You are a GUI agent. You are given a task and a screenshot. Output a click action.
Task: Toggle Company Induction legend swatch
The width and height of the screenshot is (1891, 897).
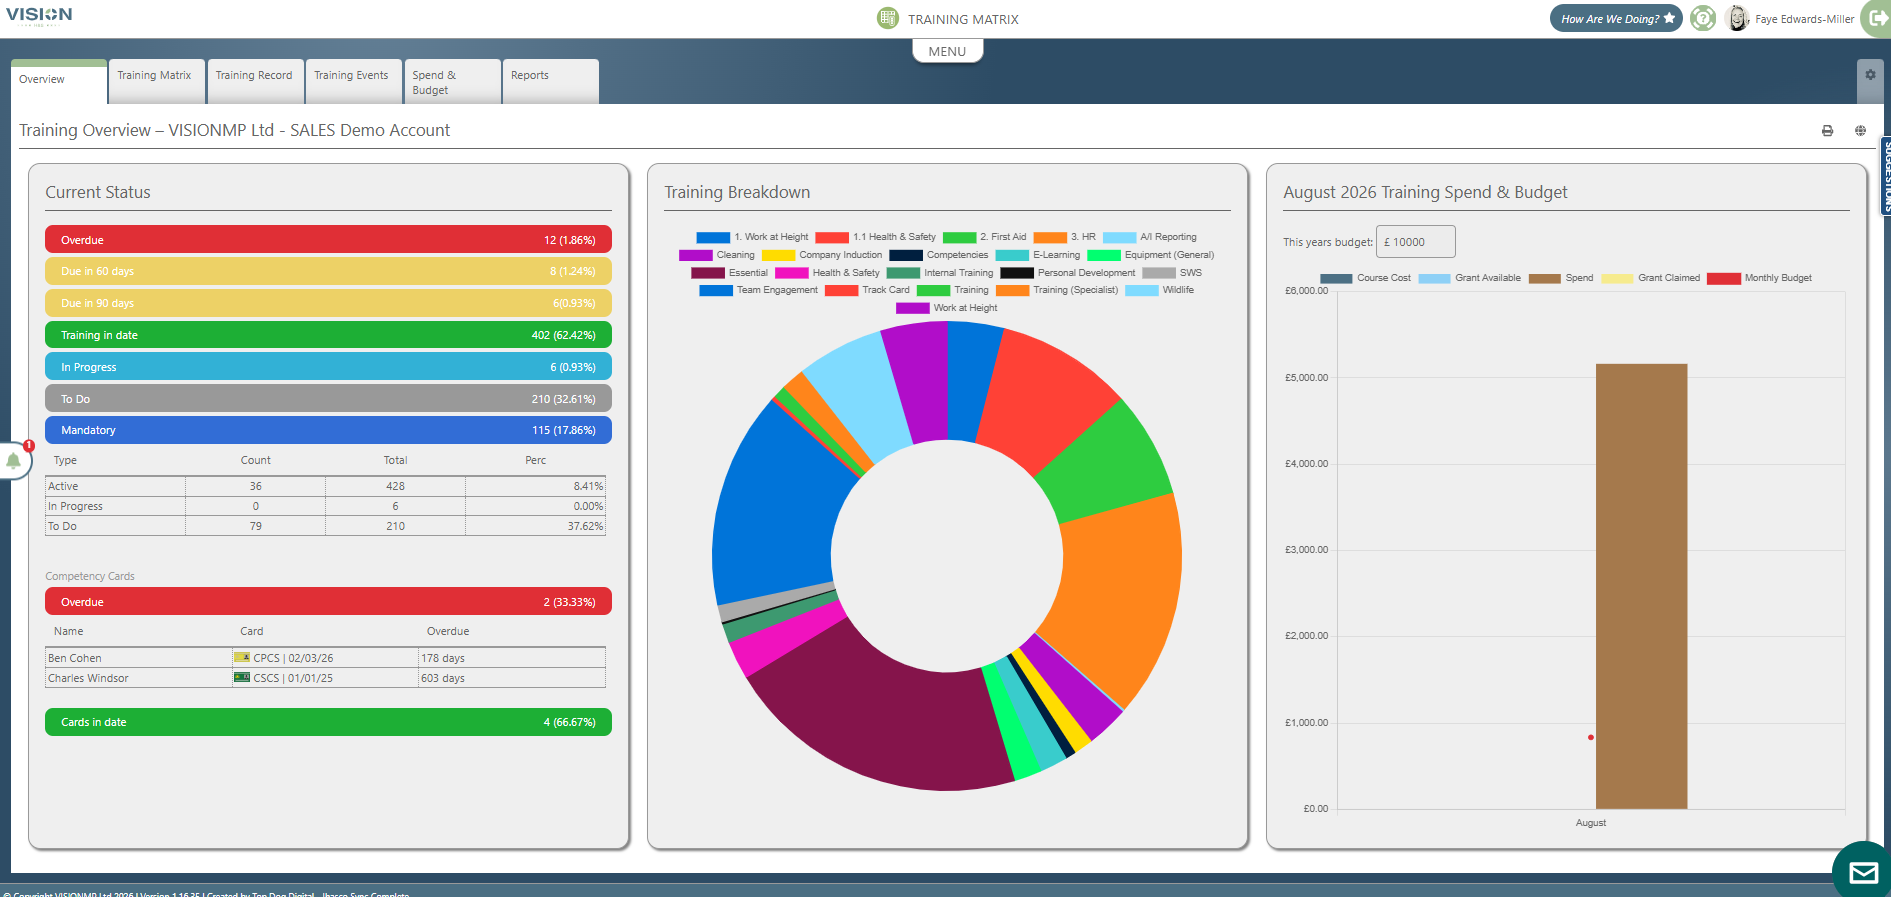pos(778,255)
